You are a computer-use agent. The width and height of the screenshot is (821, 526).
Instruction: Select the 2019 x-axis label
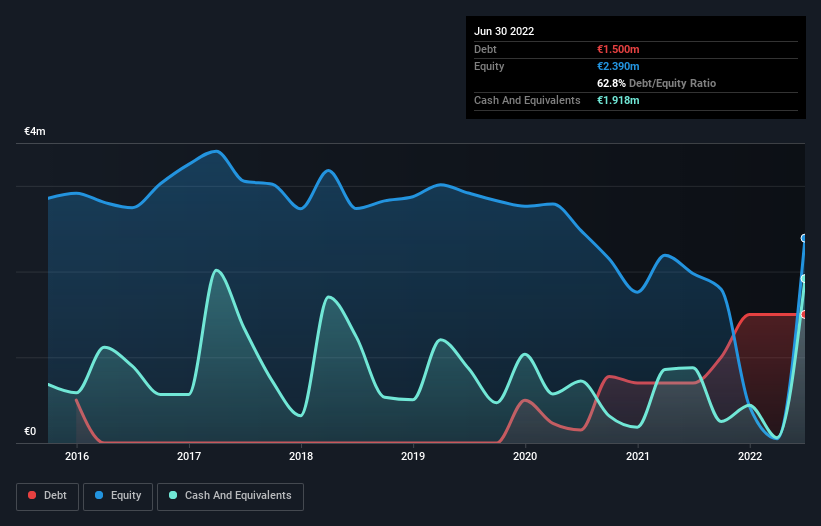[x=413, y=456]
